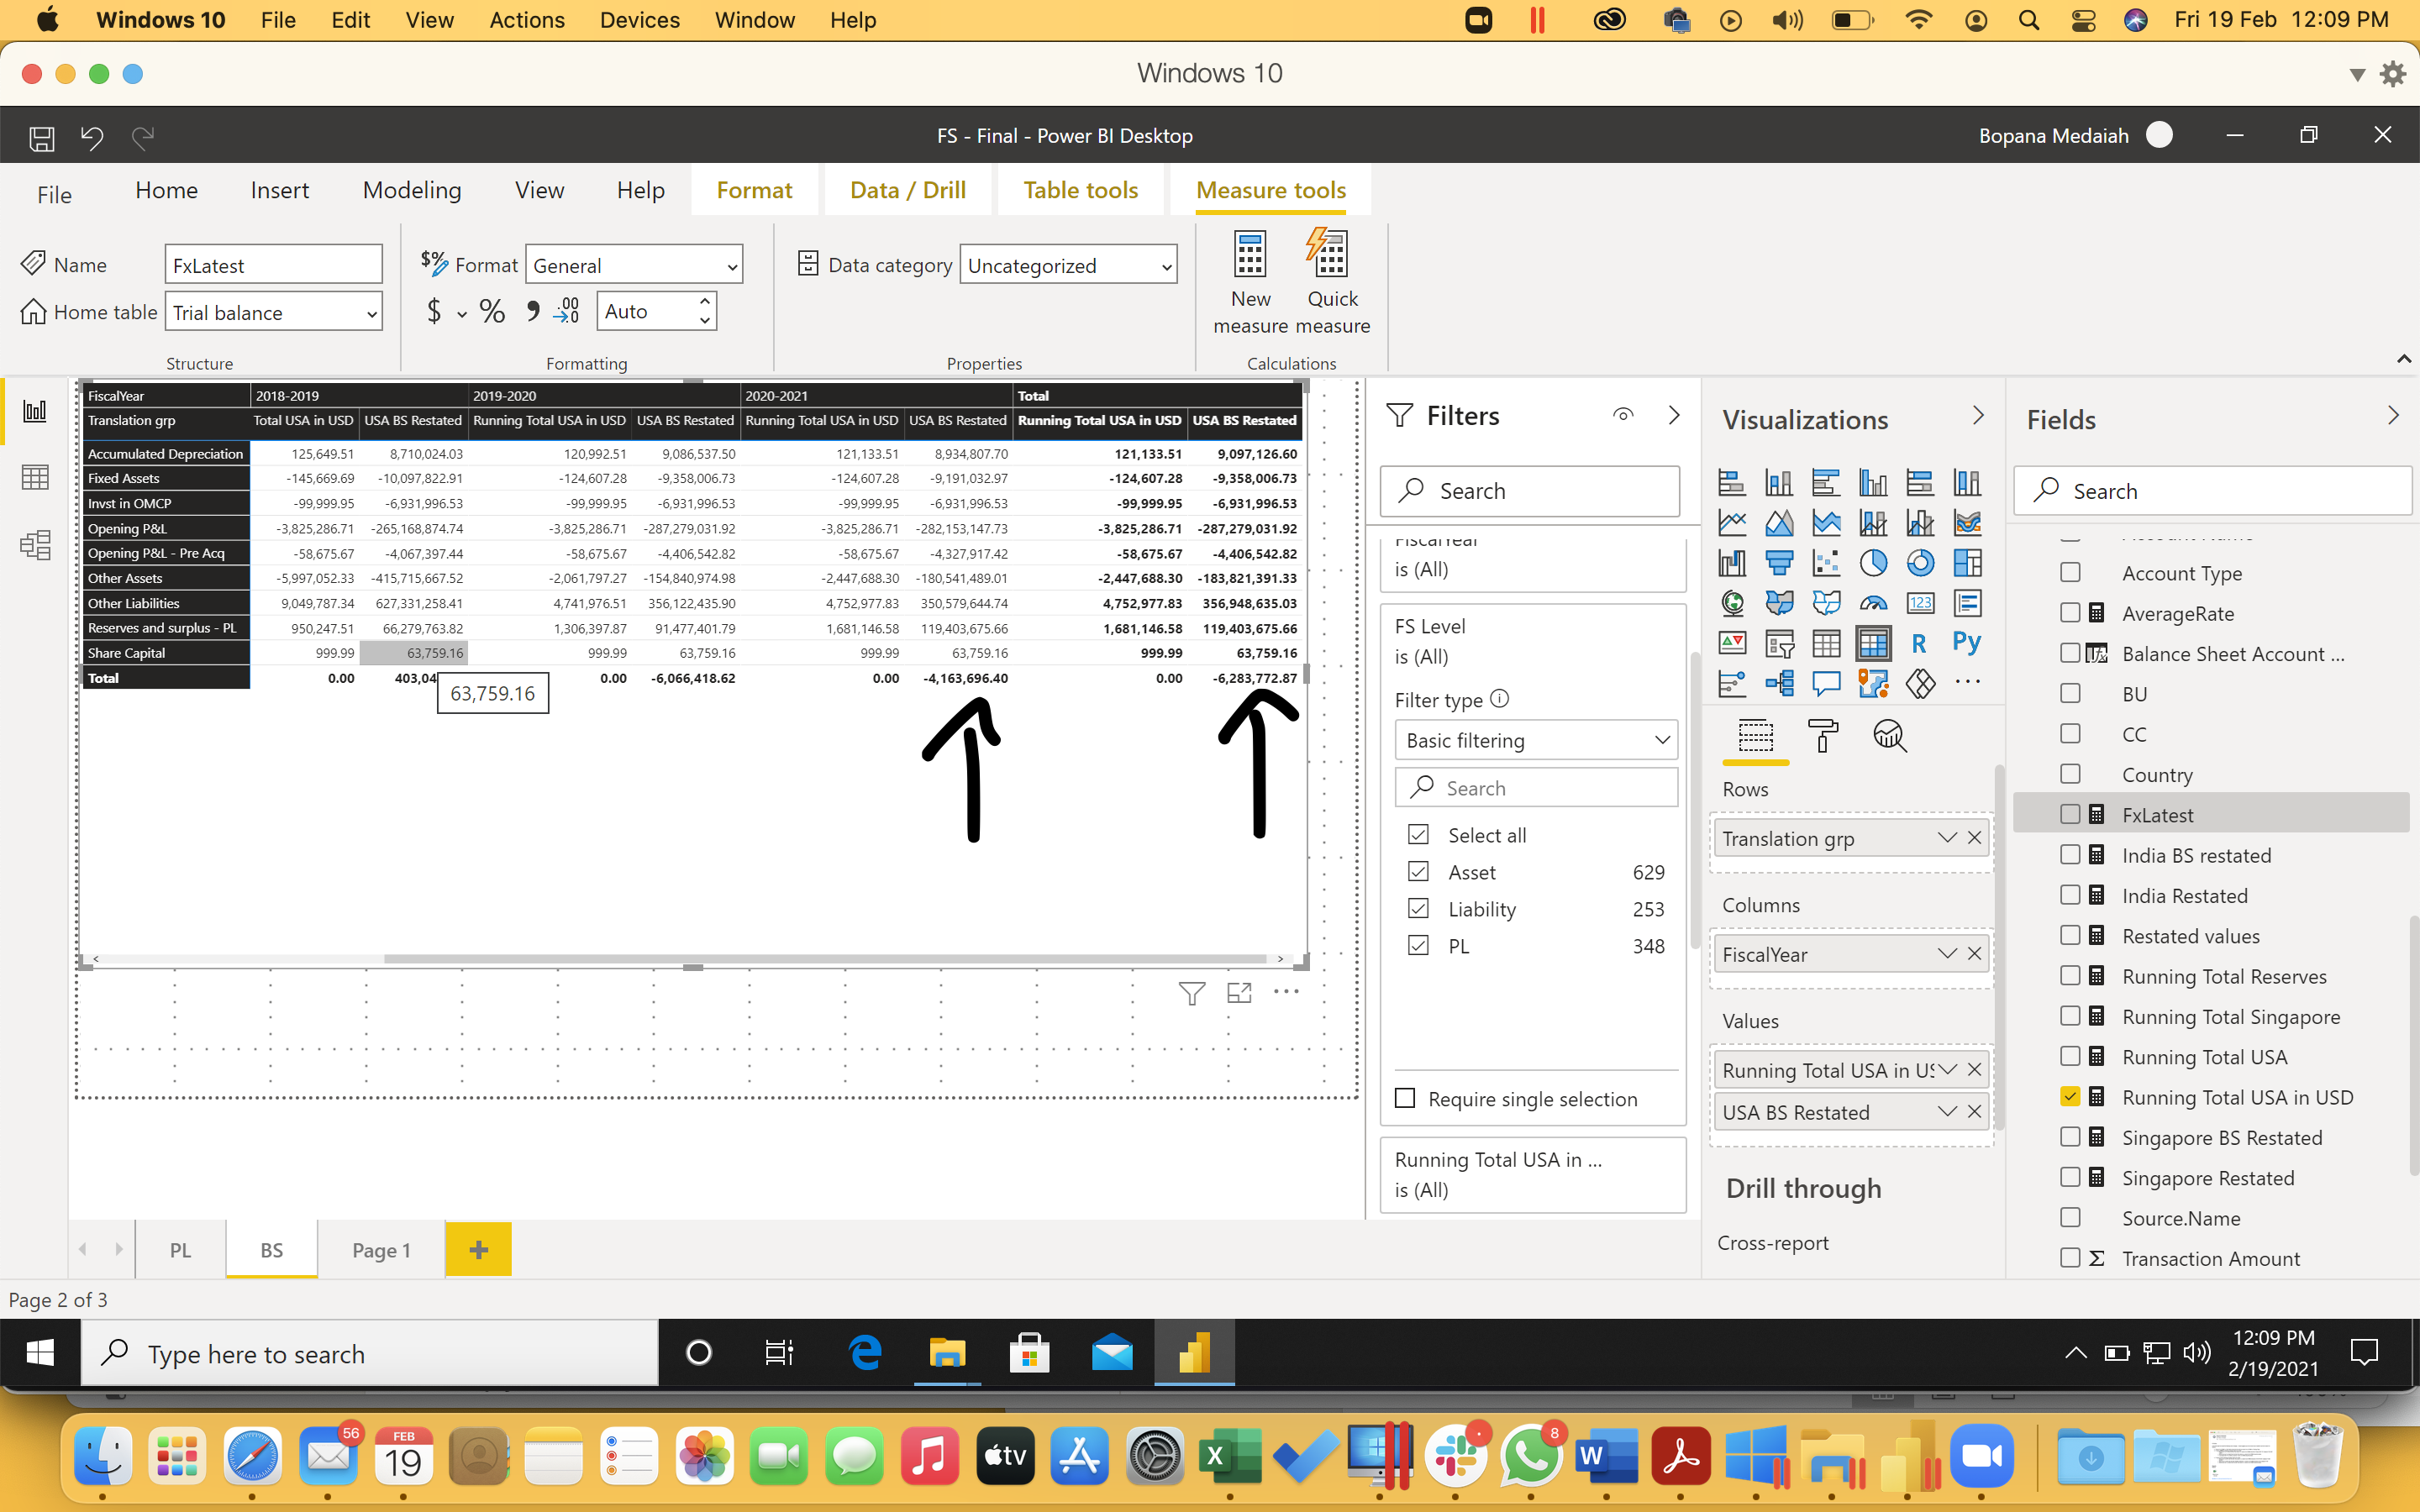Open Power BI from Windows taskbar
The height and width of the screenshot is (1512, 2420).
pyautogui.click(x=1194, y=1354)
